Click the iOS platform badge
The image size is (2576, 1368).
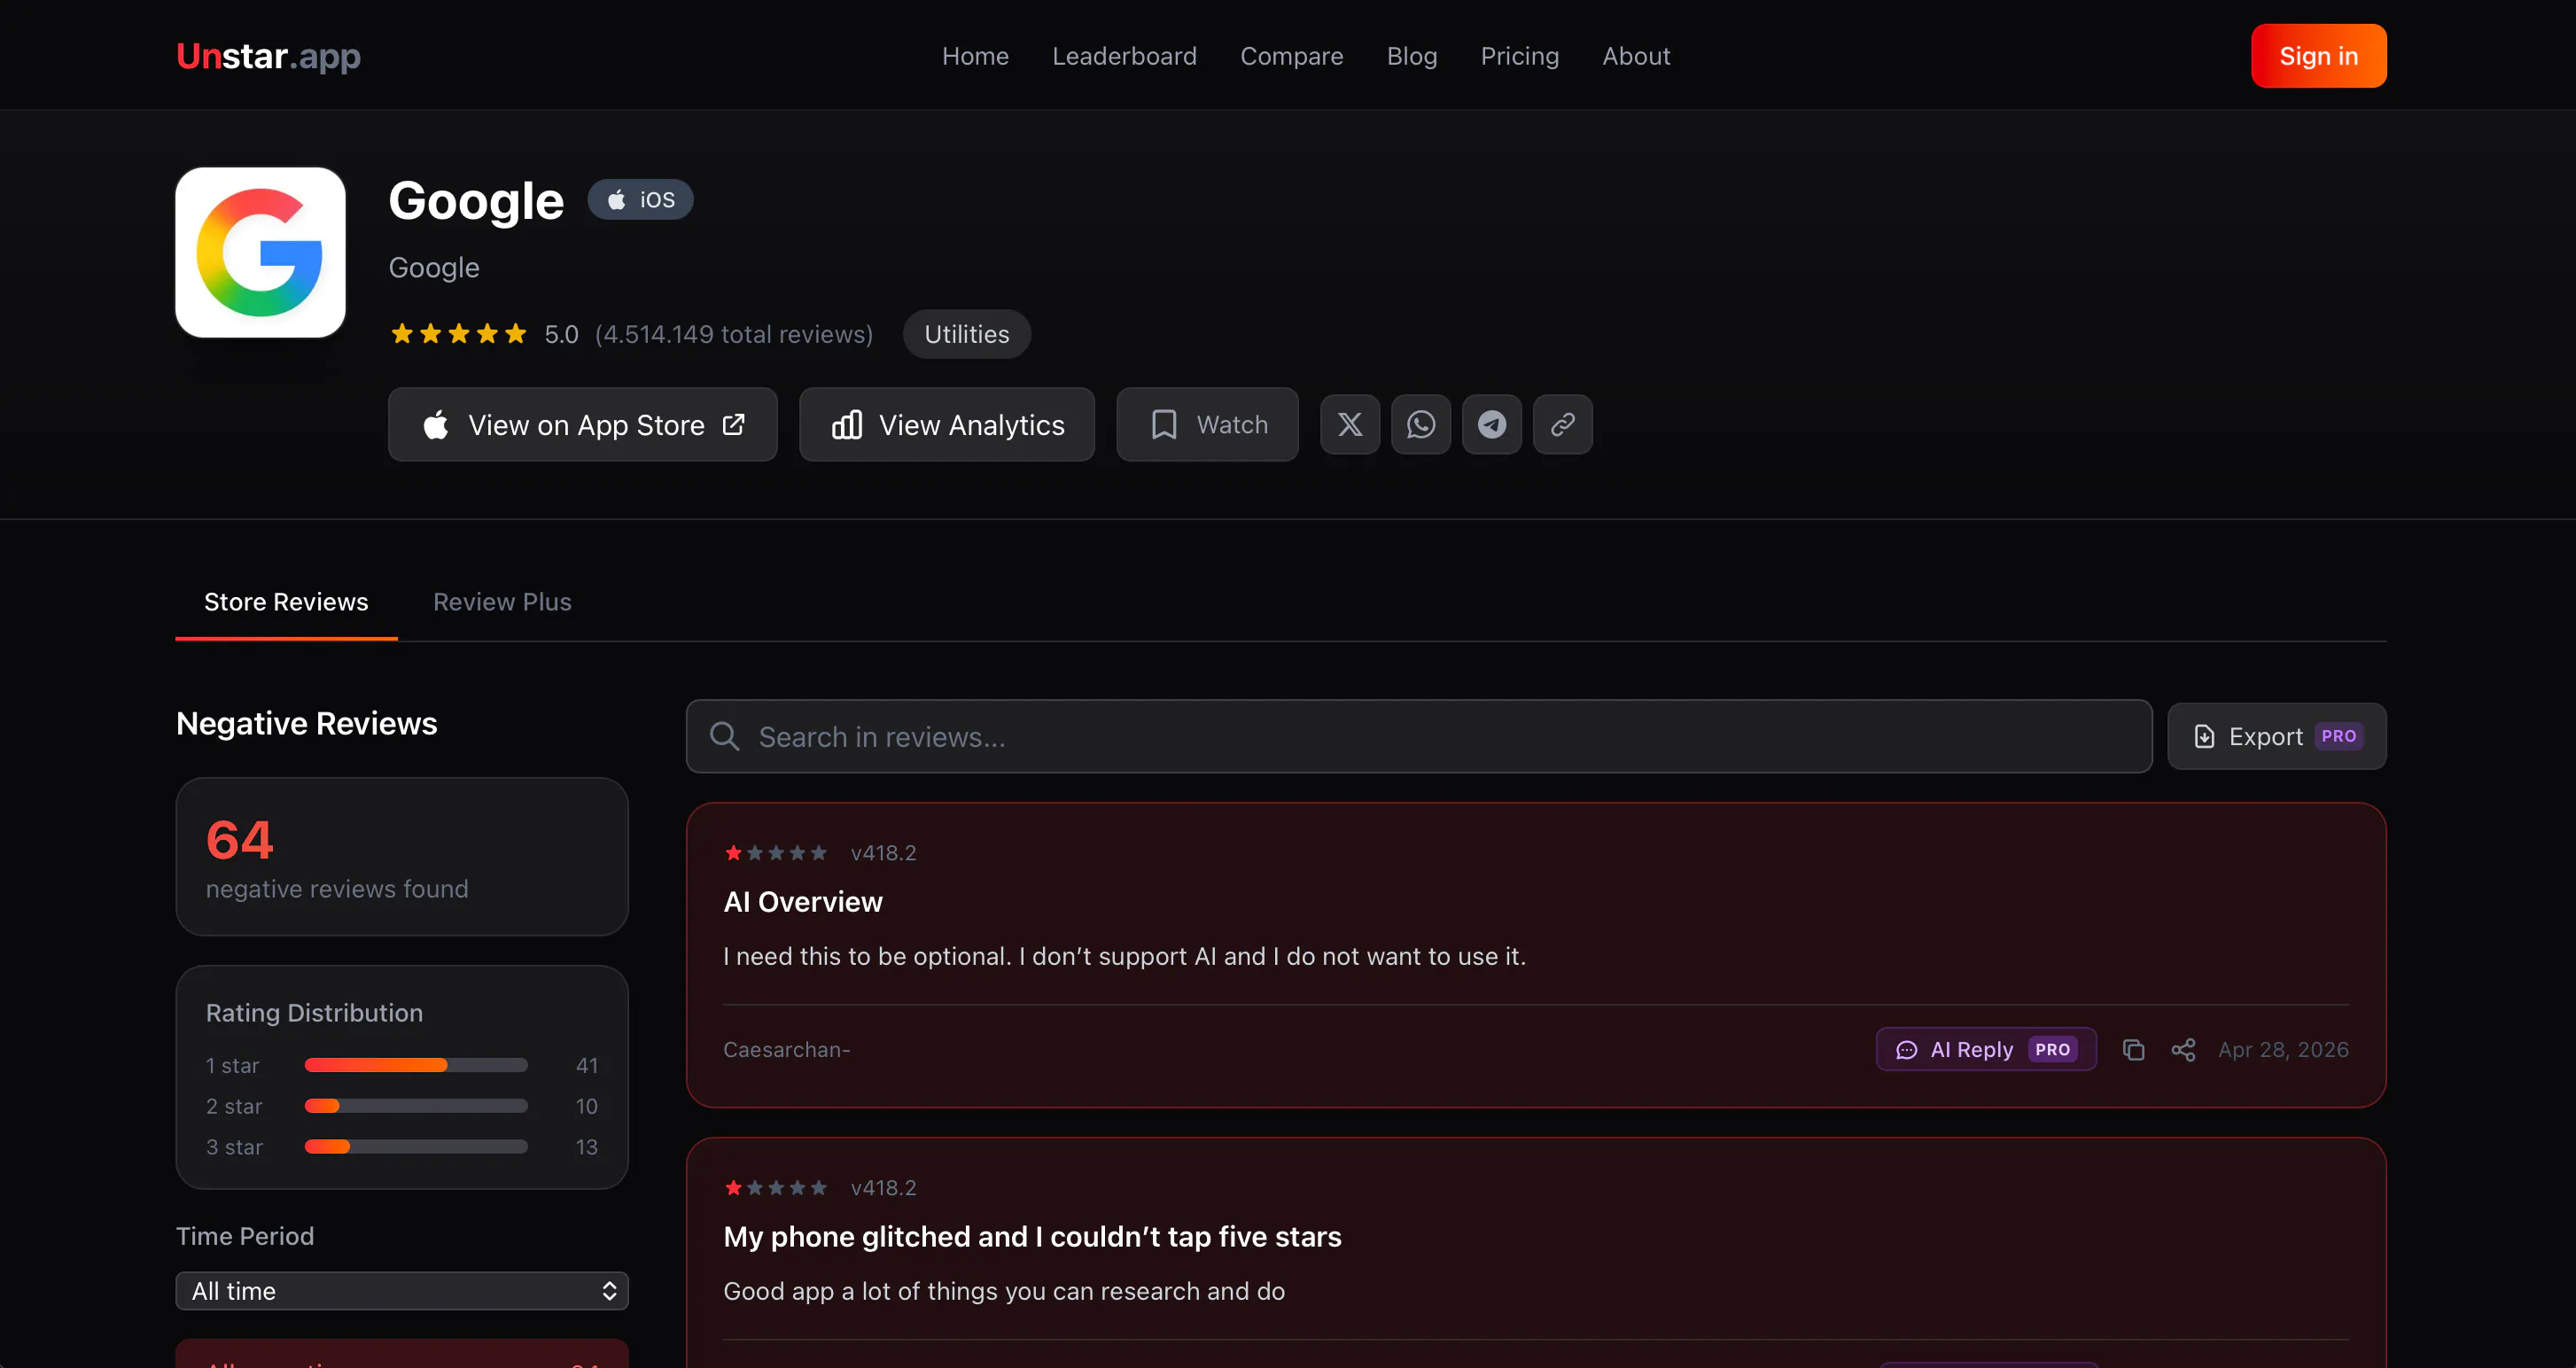pyautogui.click(x=640, y=199)
